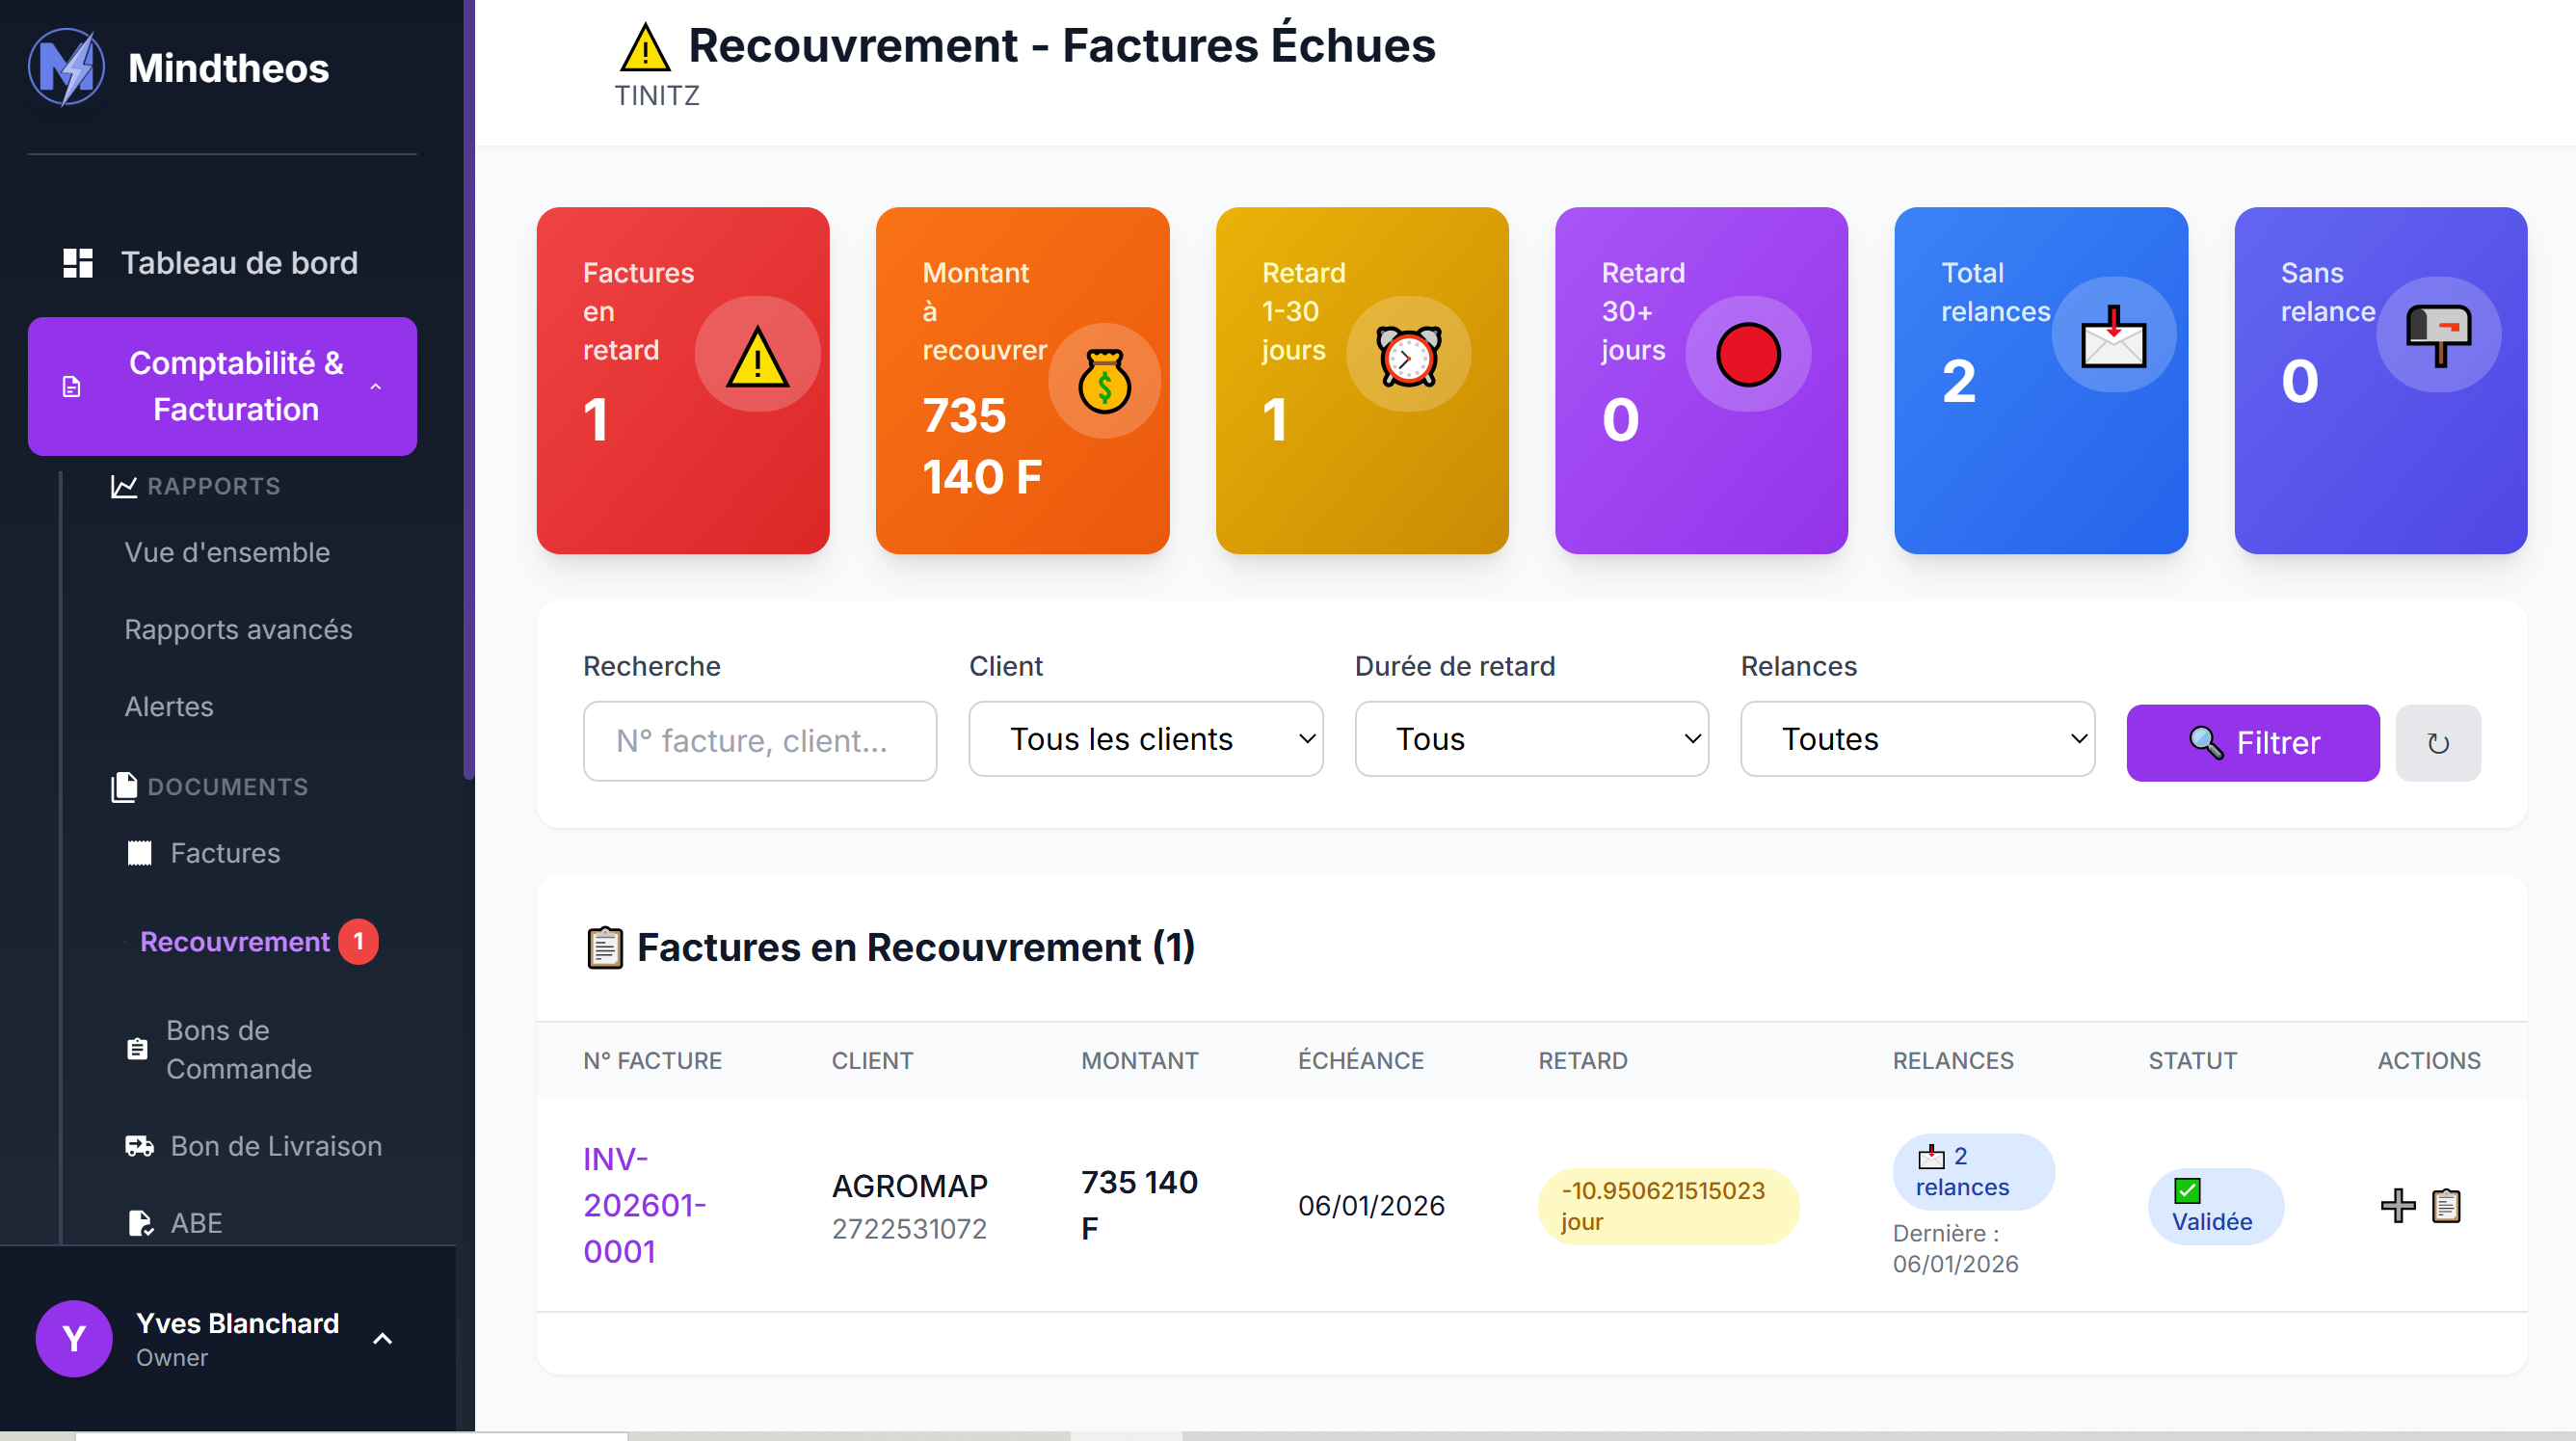Viewport: 2576px width, 1441px height.
Task: Click the red circle on Retard 30+ card
Action: pos(1747,355)
